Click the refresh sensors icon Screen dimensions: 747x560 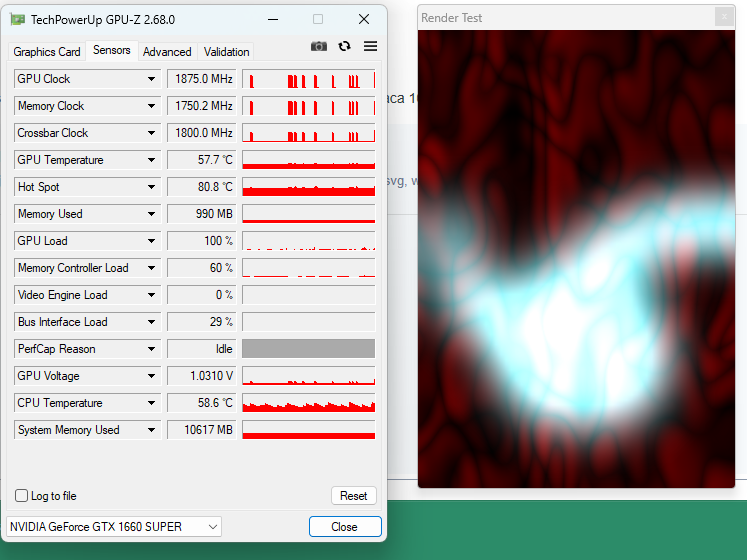[345, 46]
